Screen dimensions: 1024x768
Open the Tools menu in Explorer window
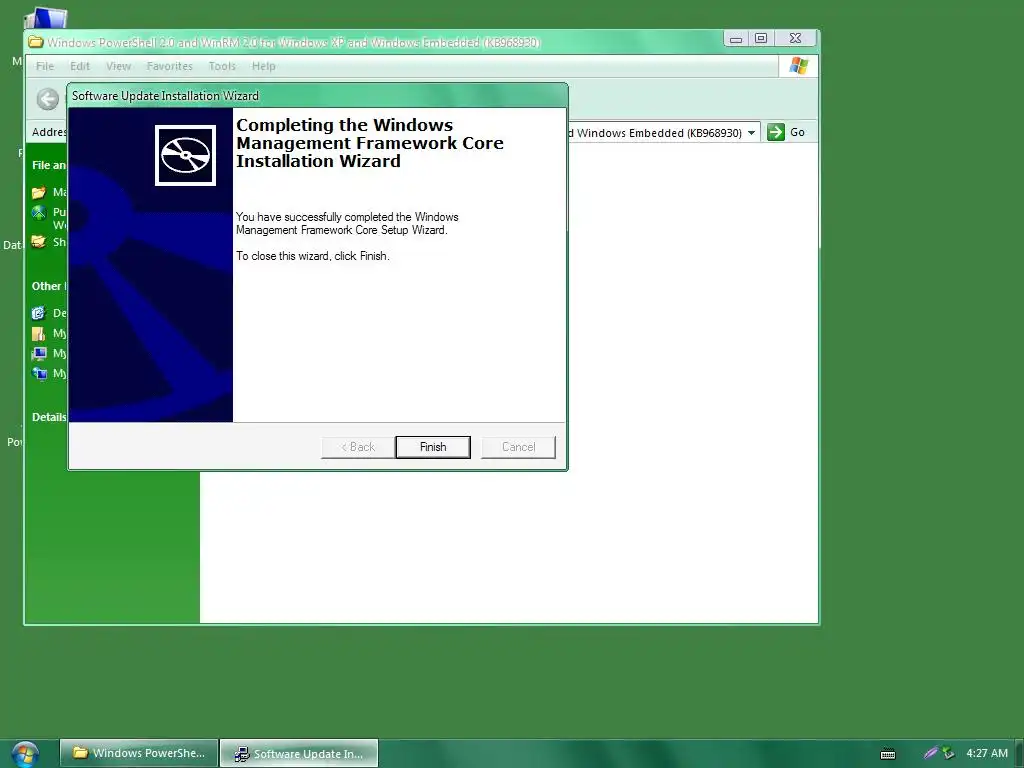(222, 66)
